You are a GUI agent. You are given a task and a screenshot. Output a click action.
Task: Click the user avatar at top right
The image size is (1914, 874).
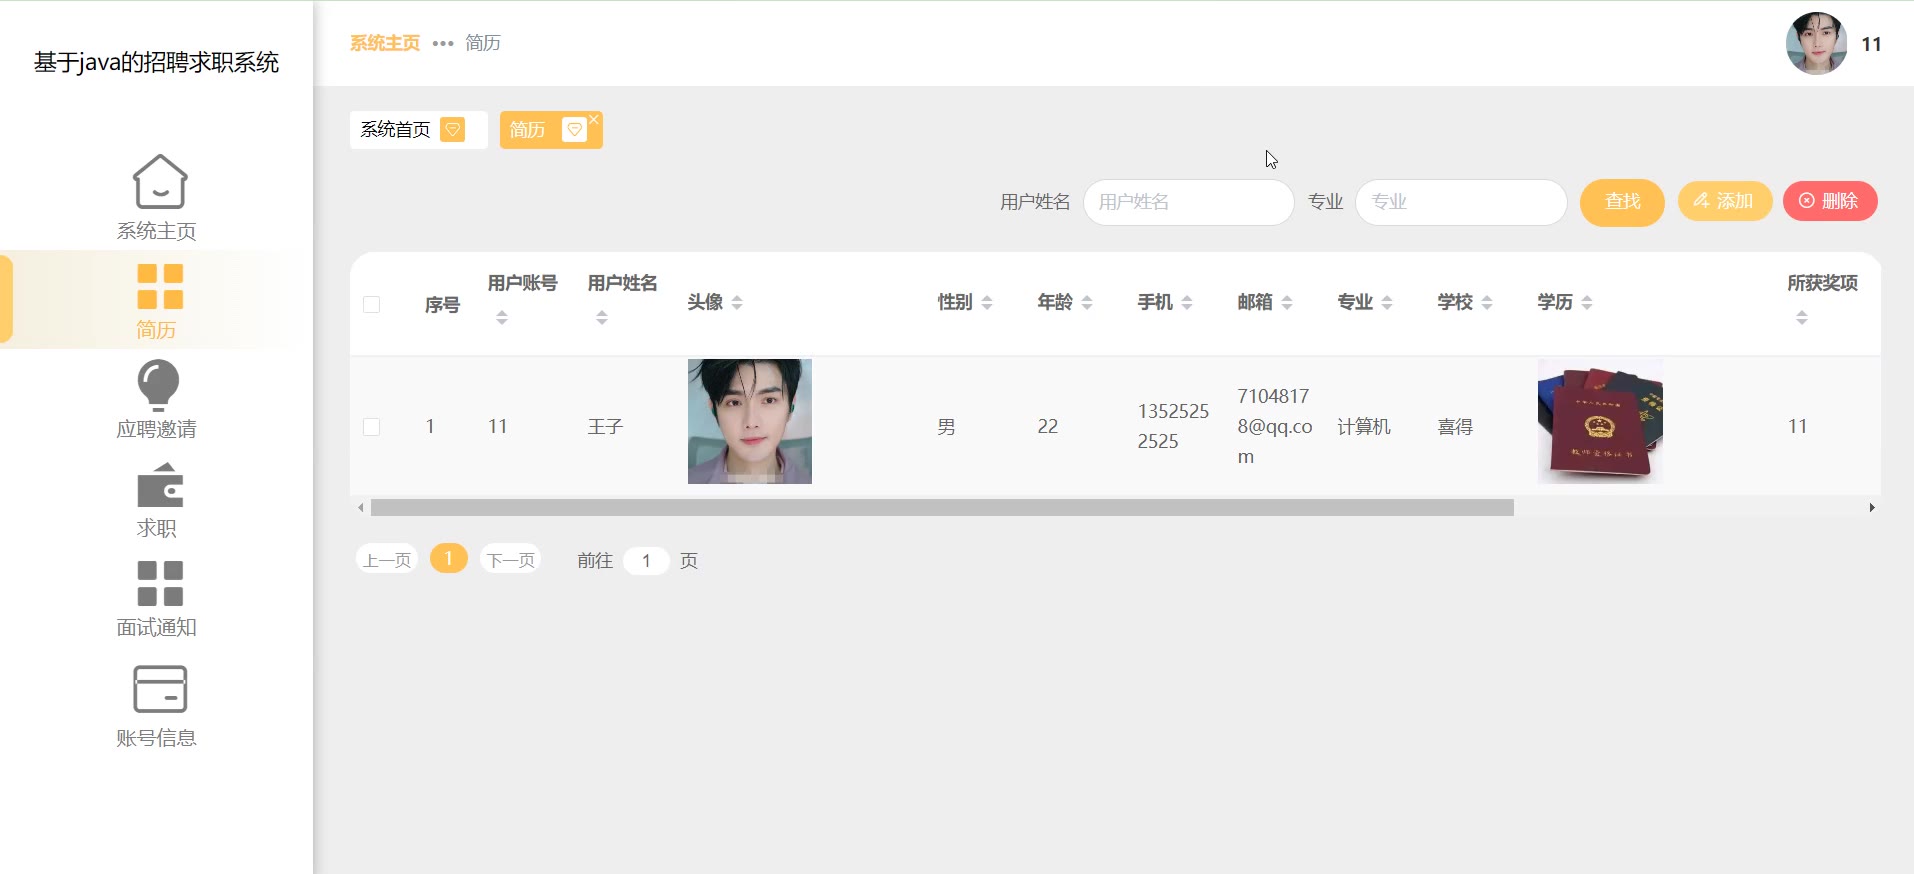coord(1816,43)
